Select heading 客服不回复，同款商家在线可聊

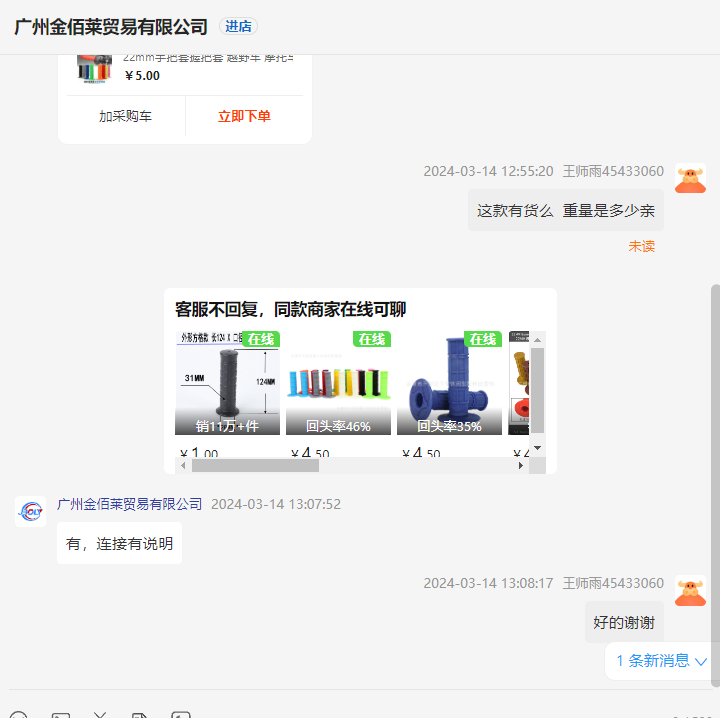tap(290, 309)
